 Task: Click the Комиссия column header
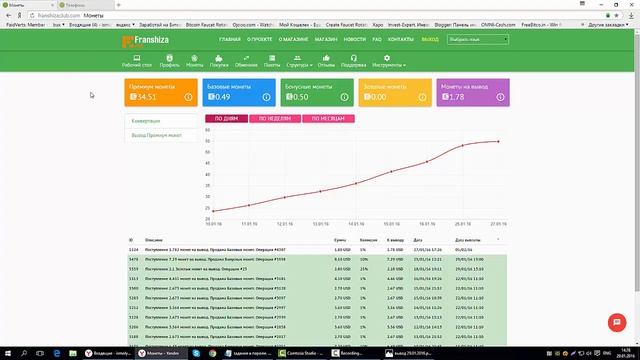[x=368, y=240]
